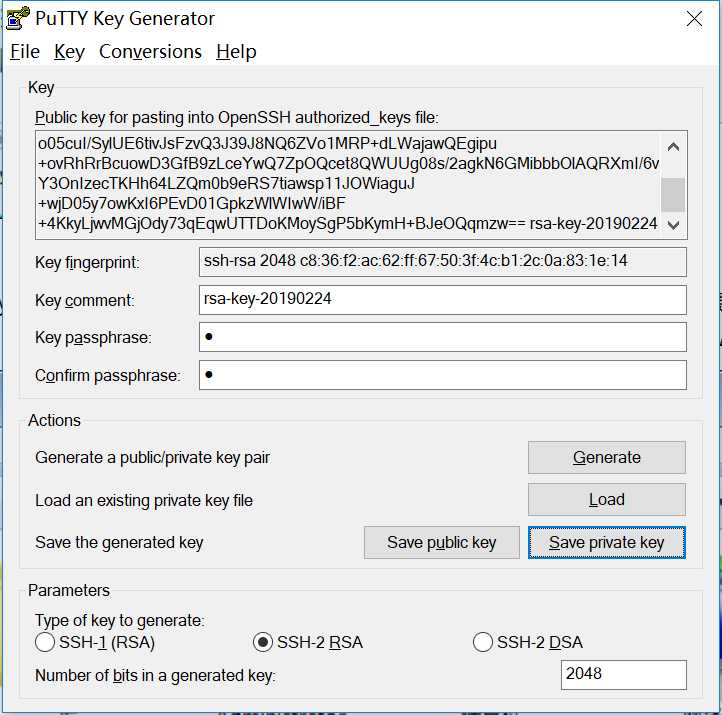Click the Parameters group heading
Screen dimensions: 722x715
[69, 590]
